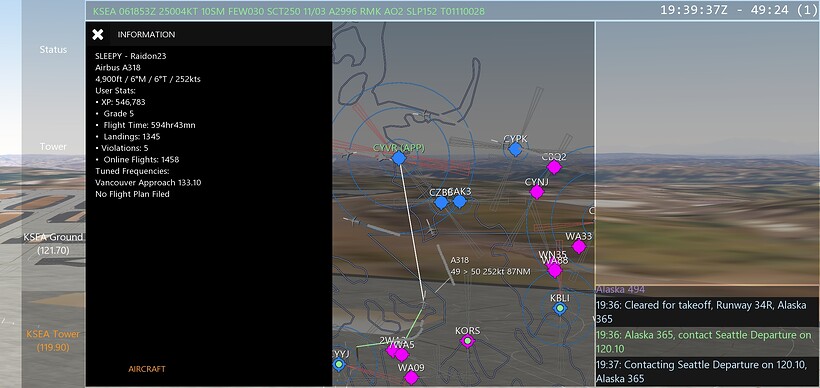Open the Status menu item
Image resolution: width=820 pixels, height=388 pixels.
pos(53,50)
